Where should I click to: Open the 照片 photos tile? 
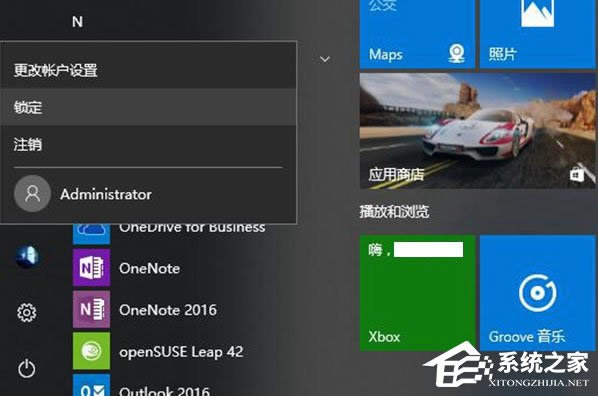tap(537, 34)
